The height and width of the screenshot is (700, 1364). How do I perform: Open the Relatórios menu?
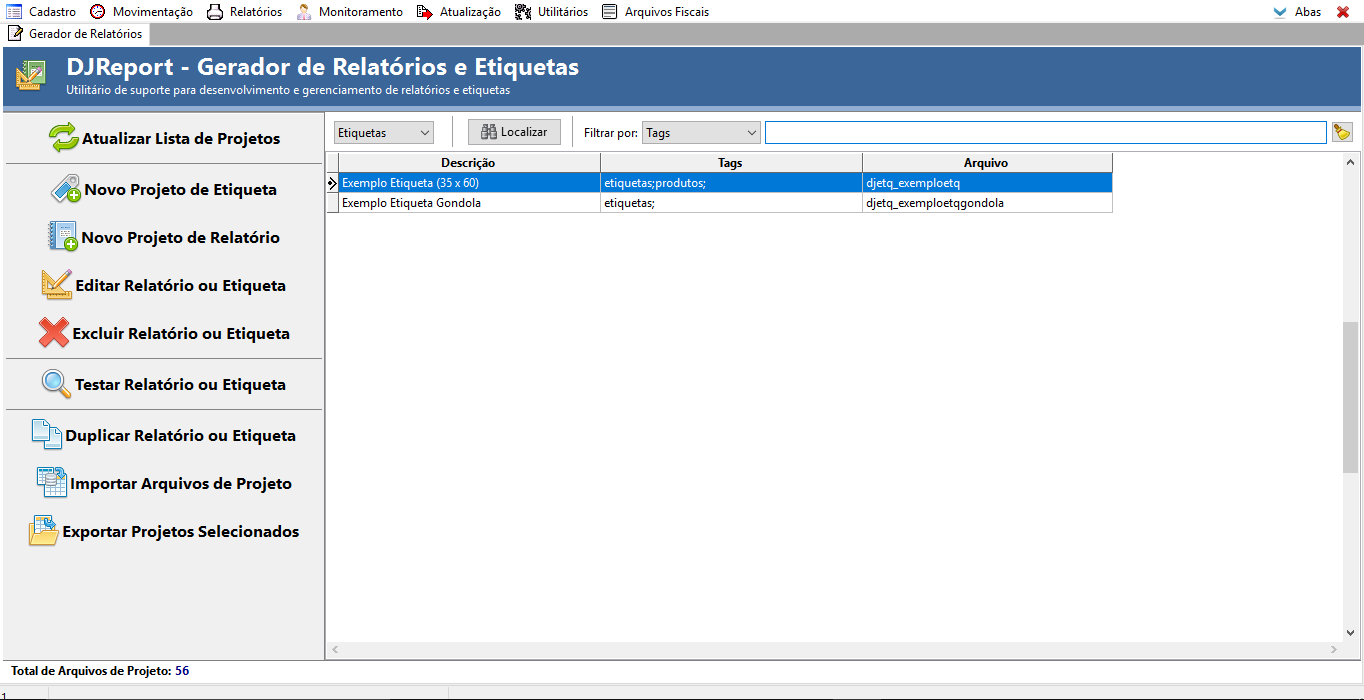click(244, 12)
